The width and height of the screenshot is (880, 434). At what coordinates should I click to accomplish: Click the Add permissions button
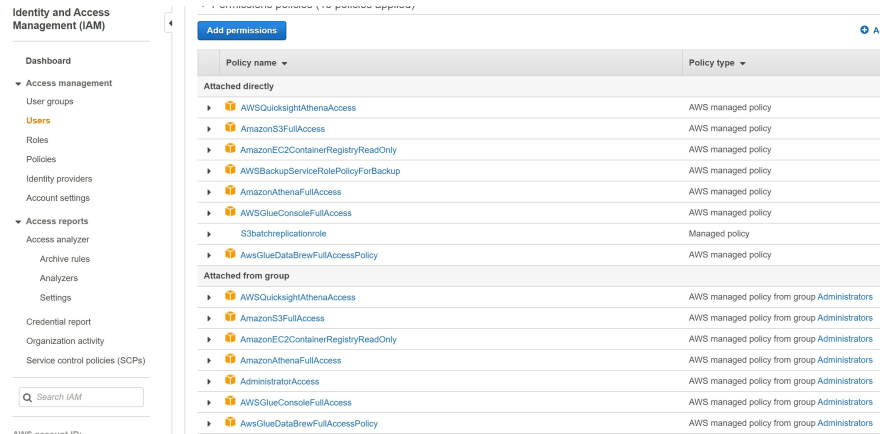[x=242, y=30]
